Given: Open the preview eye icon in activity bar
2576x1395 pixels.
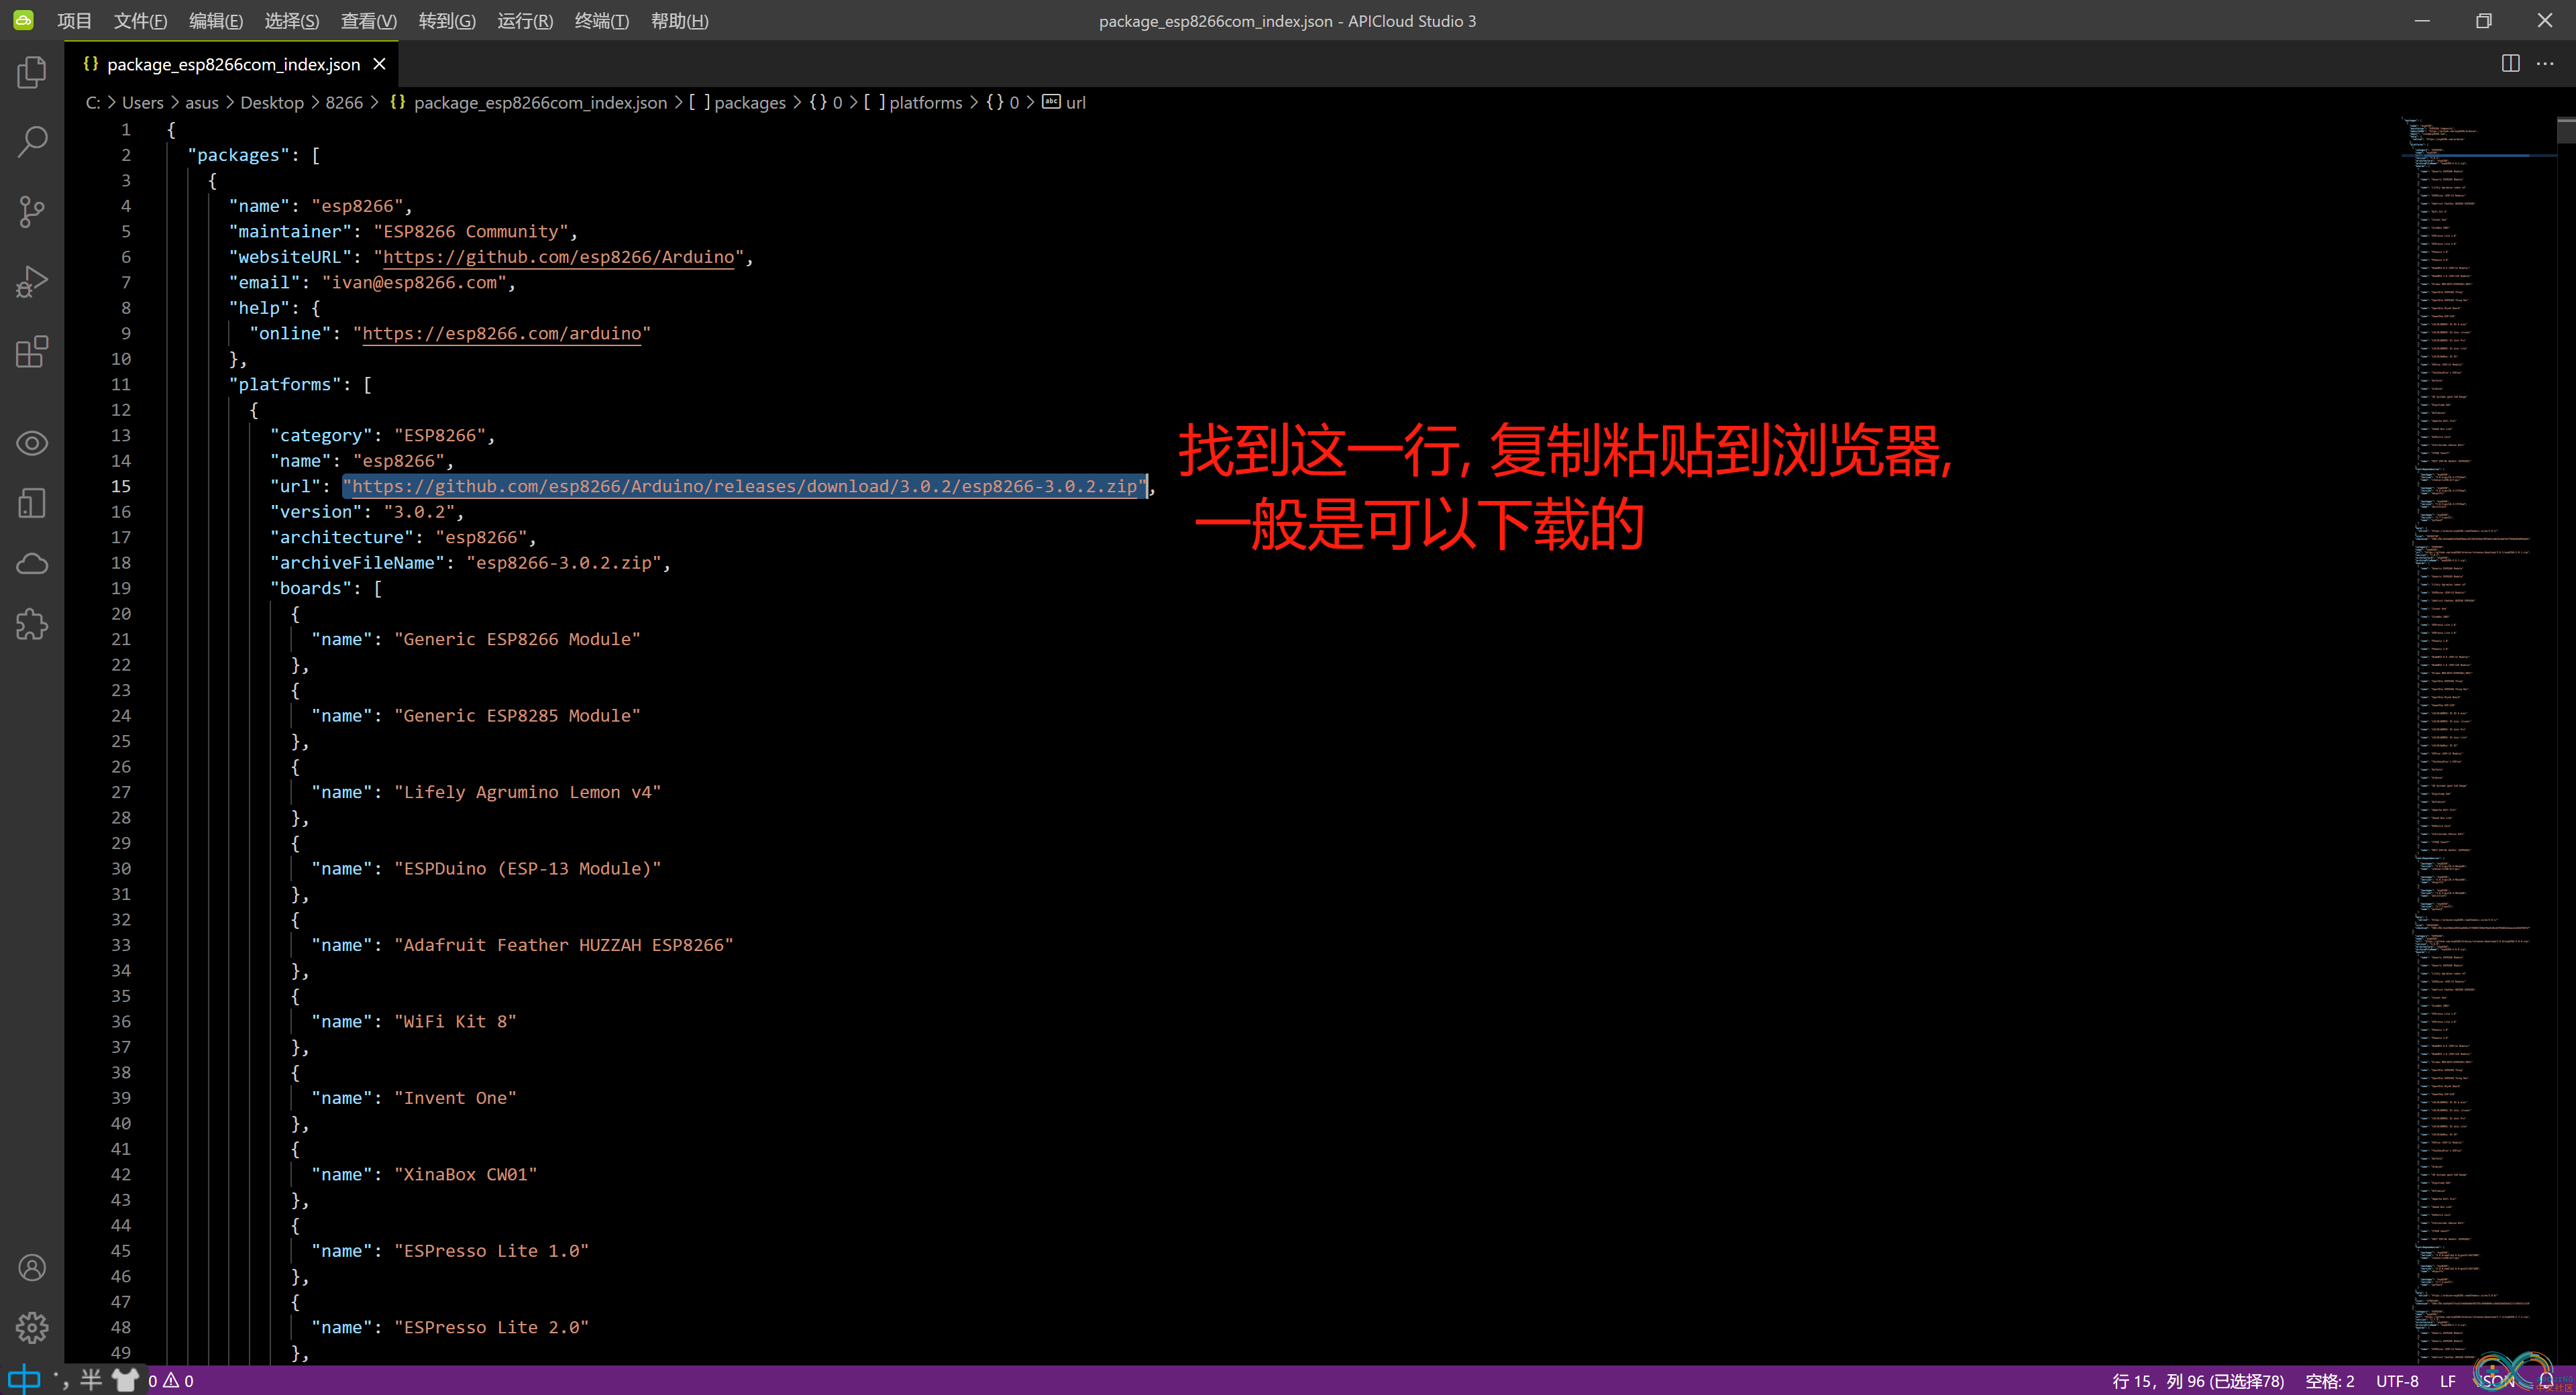Looking at the screenshot, I should [32, 442].
